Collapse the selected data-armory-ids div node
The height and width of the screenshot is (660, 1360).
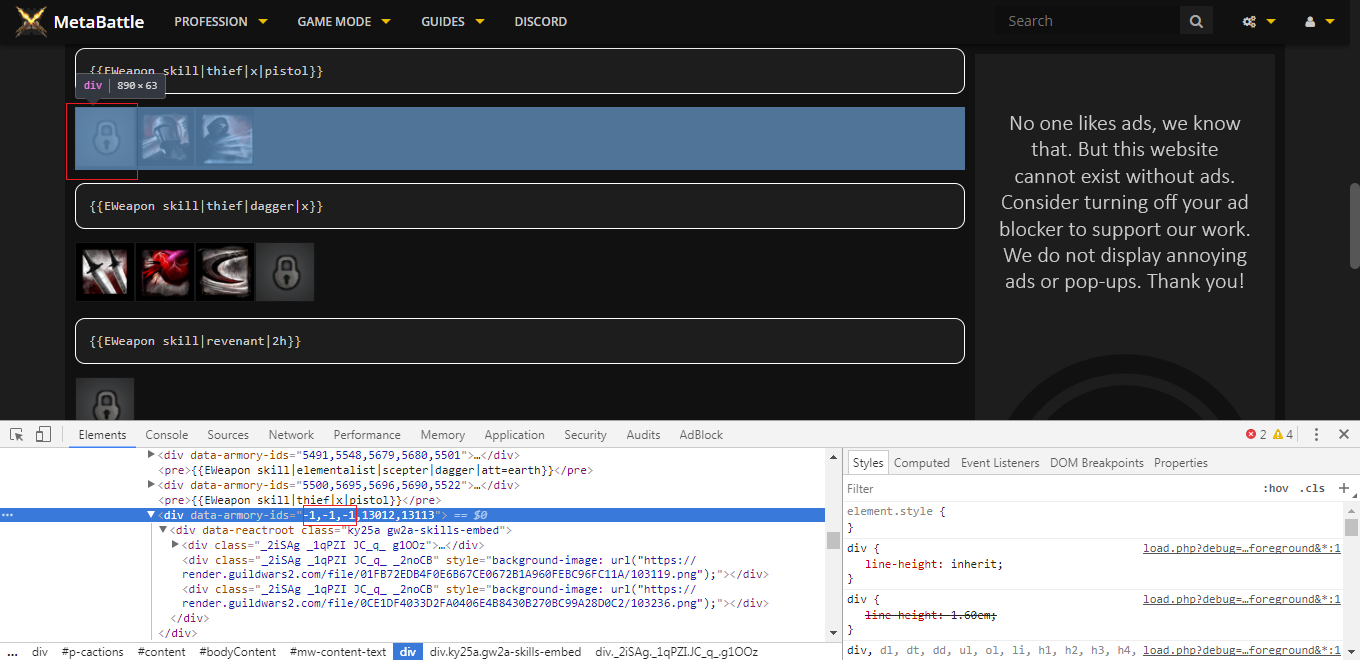coord(152,515)
